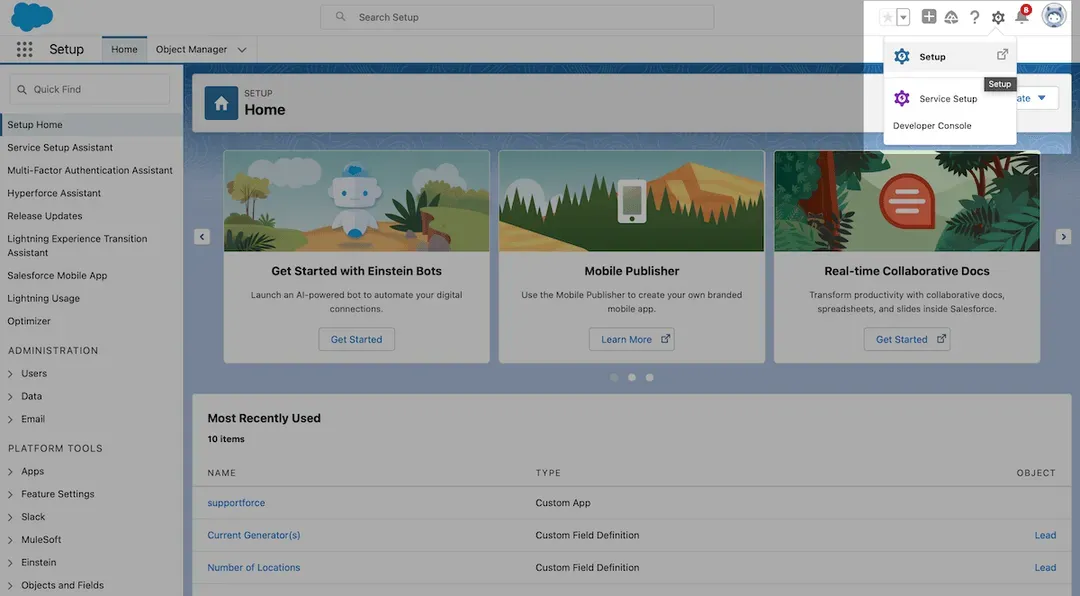
Task: Open the Object Manager tab chevron
Action: 242,50
